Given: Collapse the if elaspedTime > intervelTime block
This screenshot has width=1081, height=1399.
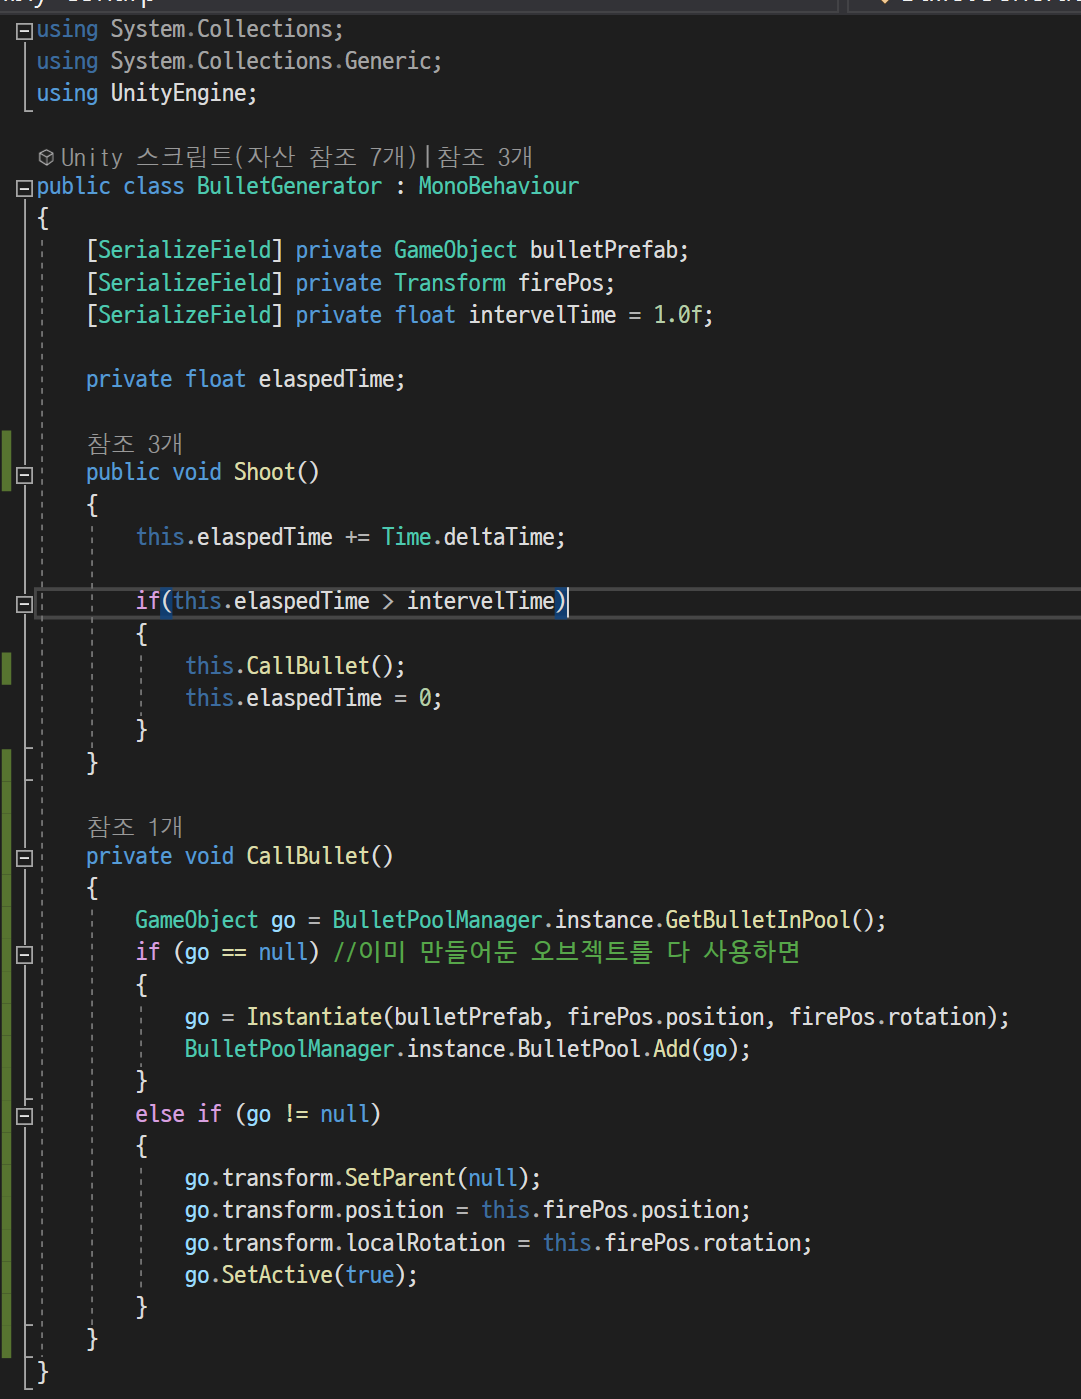Looking at the screenshot, I should pyautogui.click(x=24, y=603).
